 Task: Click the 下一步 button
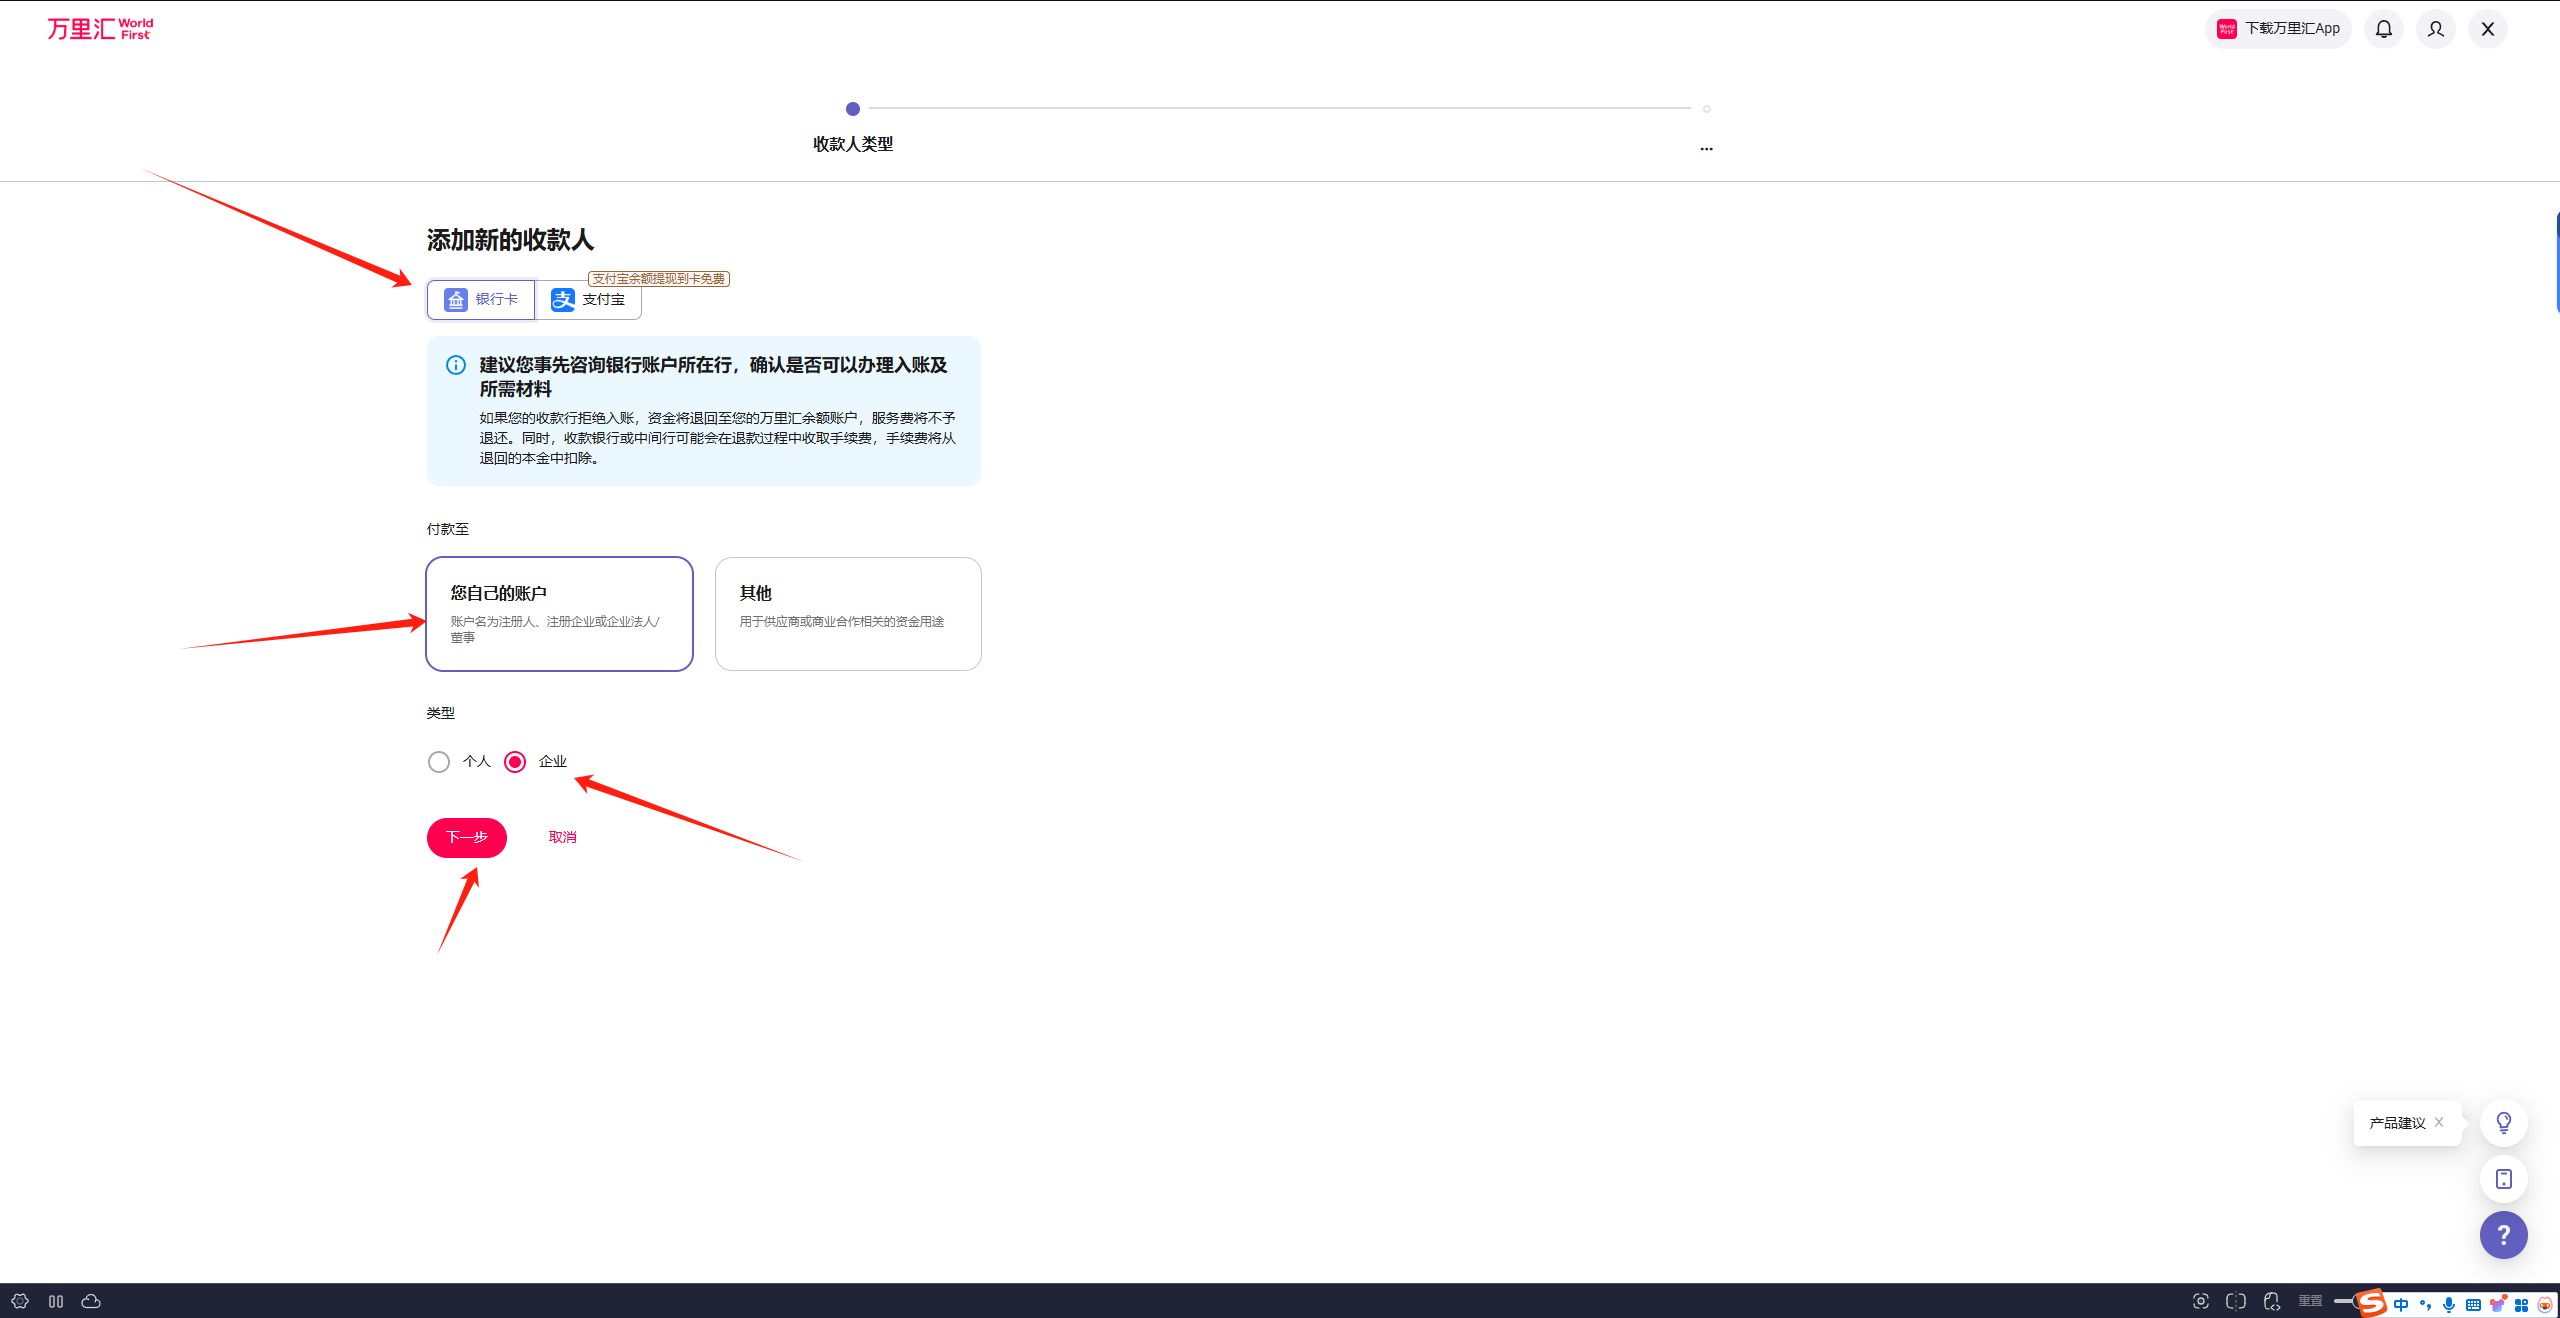(467, 838)
